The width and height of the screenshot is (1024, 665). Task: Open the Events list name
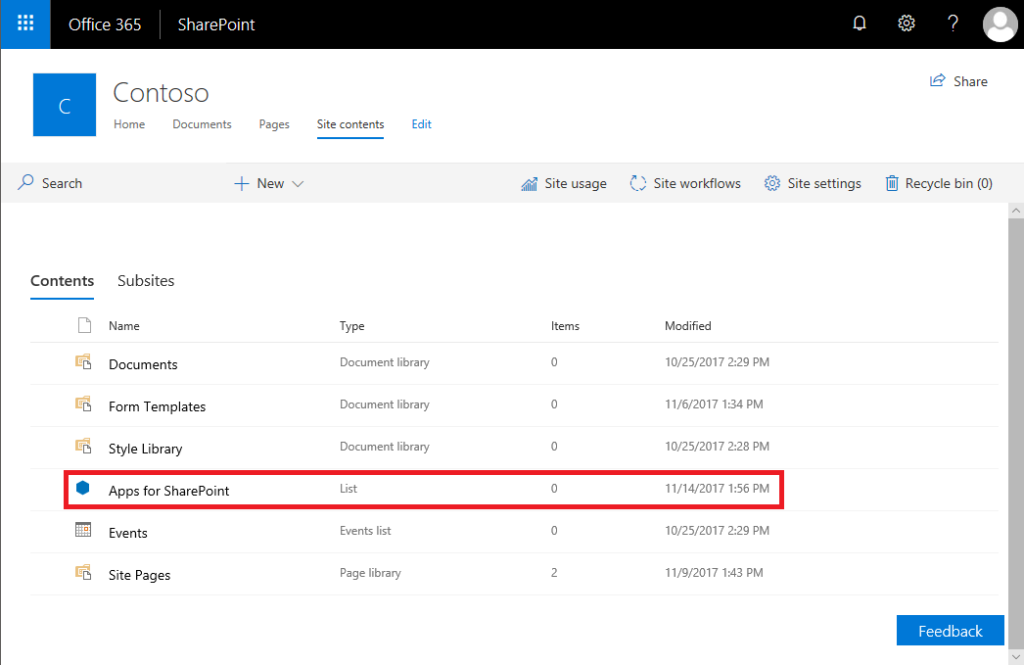128,533
